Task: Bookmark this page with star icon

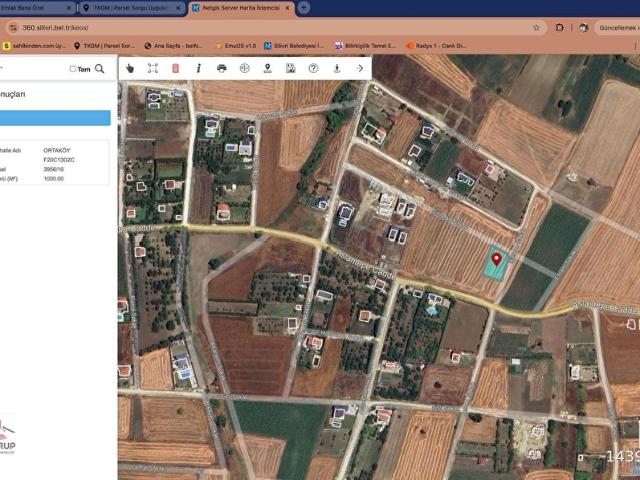Action: (x=536, y=27)
